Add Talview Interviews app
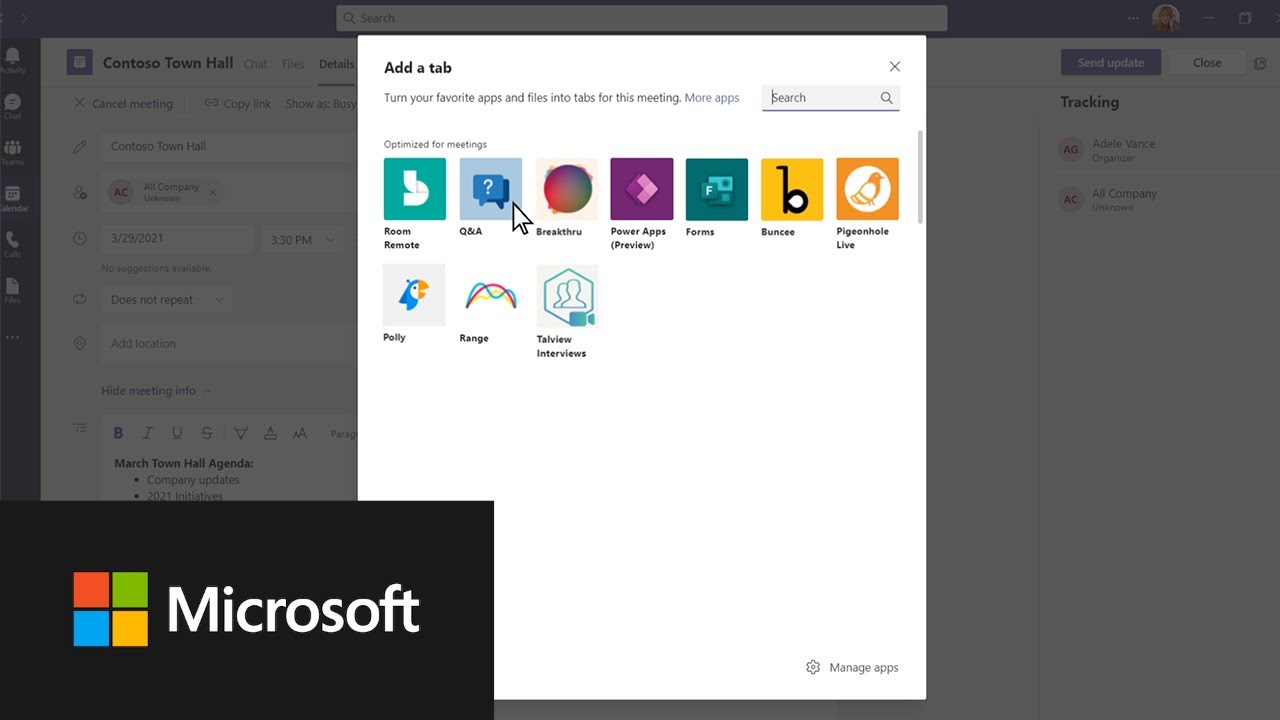The width and height of the screenshot is (1280, 720). [x=567, y=296]
